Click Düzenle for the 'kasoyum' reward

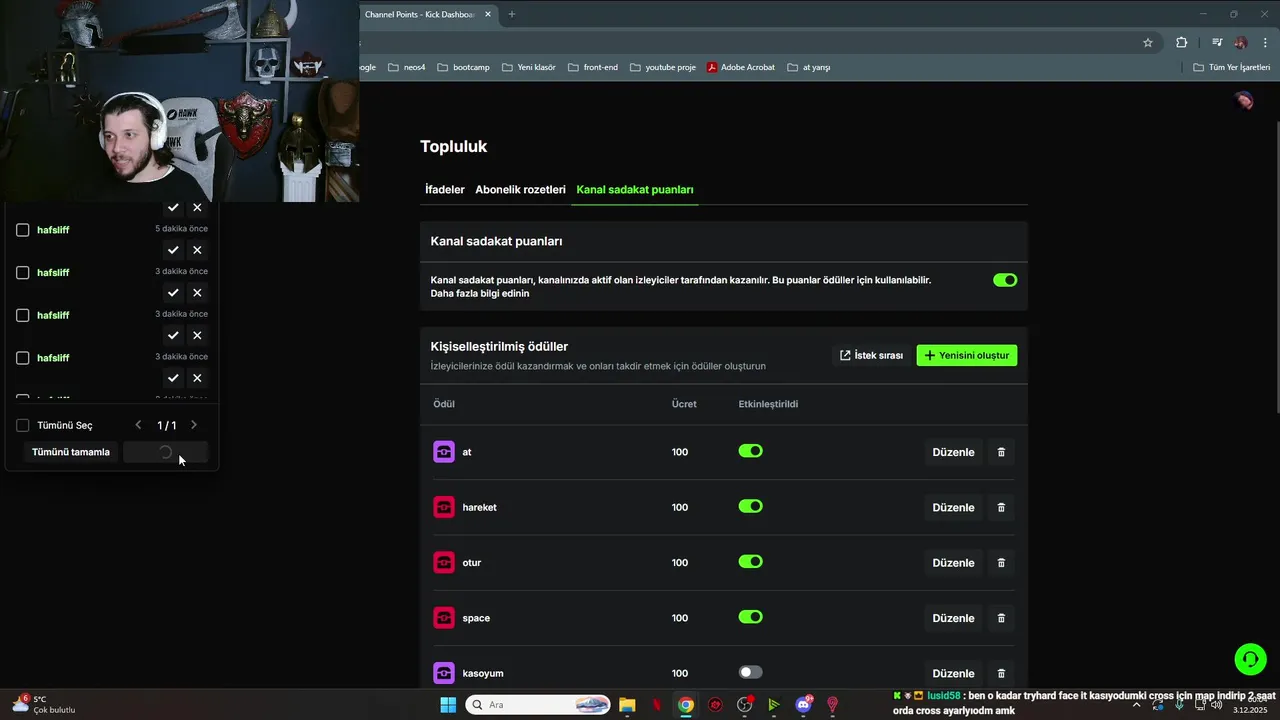(x=953, y=673)
